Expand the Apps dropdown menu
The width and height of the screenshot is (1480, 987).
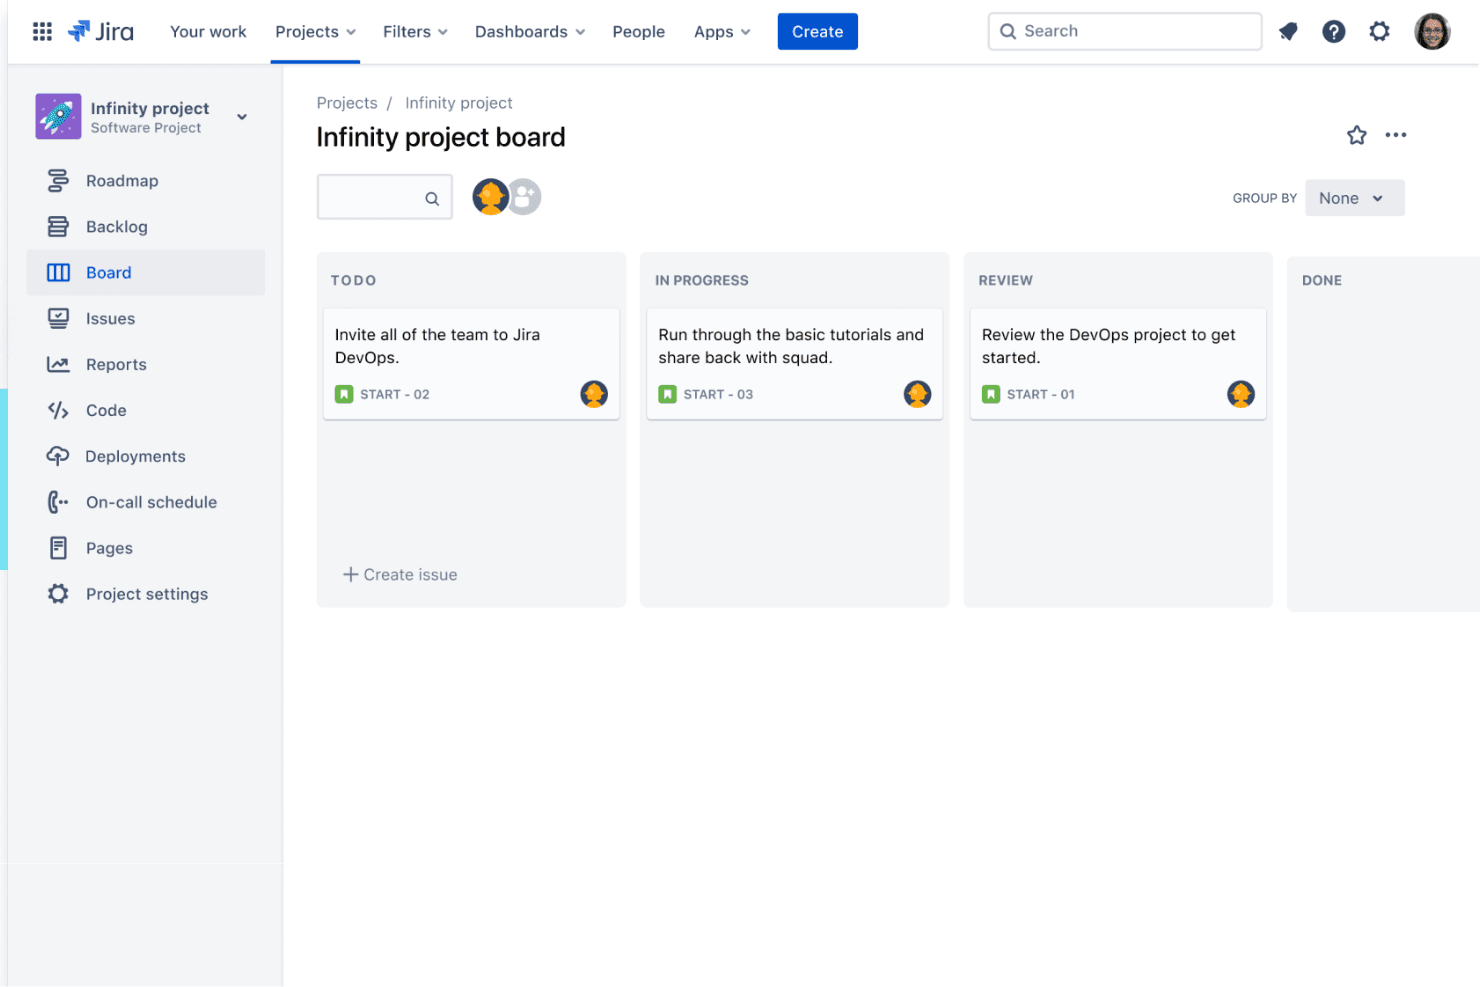(722, 32)
